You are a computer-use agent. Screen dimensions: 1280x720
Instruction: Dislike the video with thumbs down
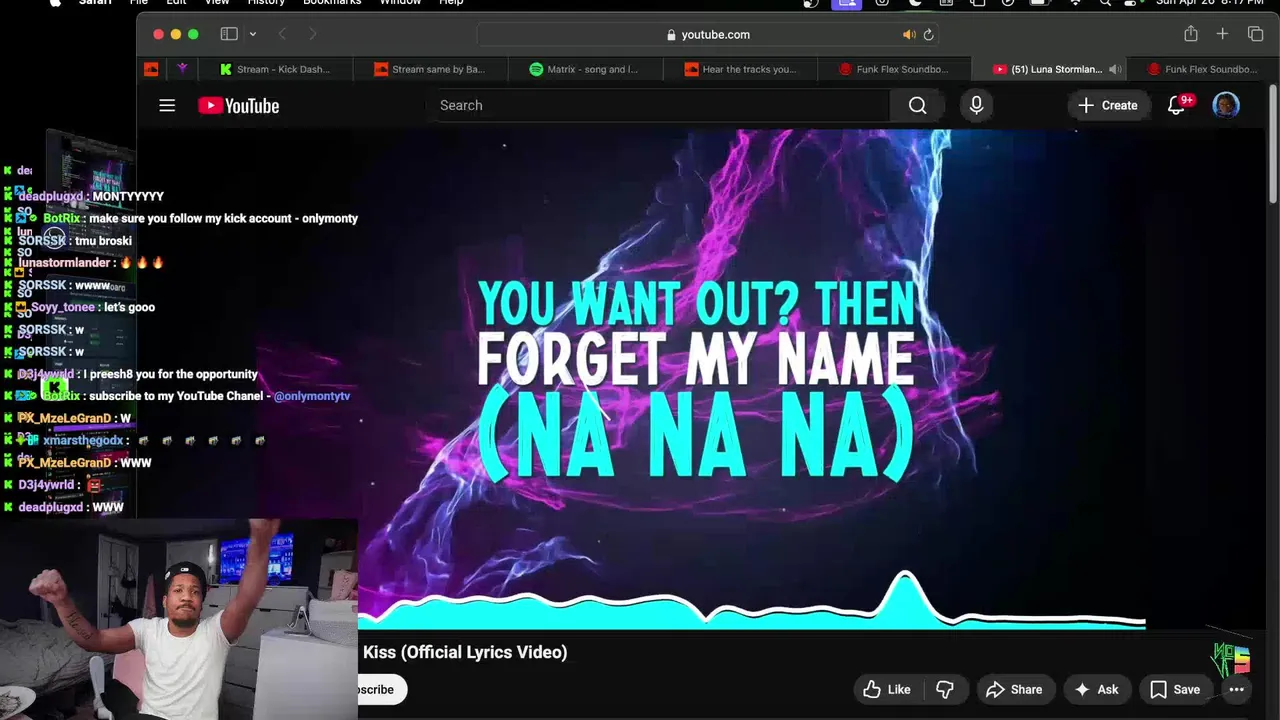945,689
